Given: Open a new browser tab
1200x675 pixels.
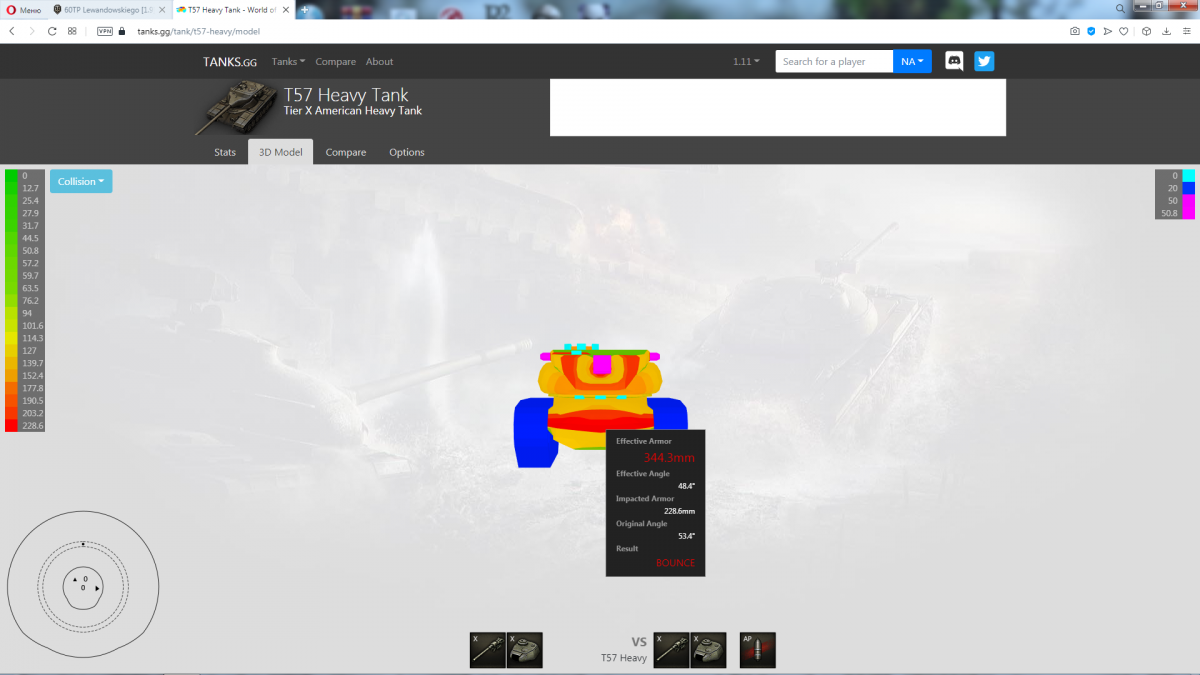Looking at the screenshot, I should 305,8.
